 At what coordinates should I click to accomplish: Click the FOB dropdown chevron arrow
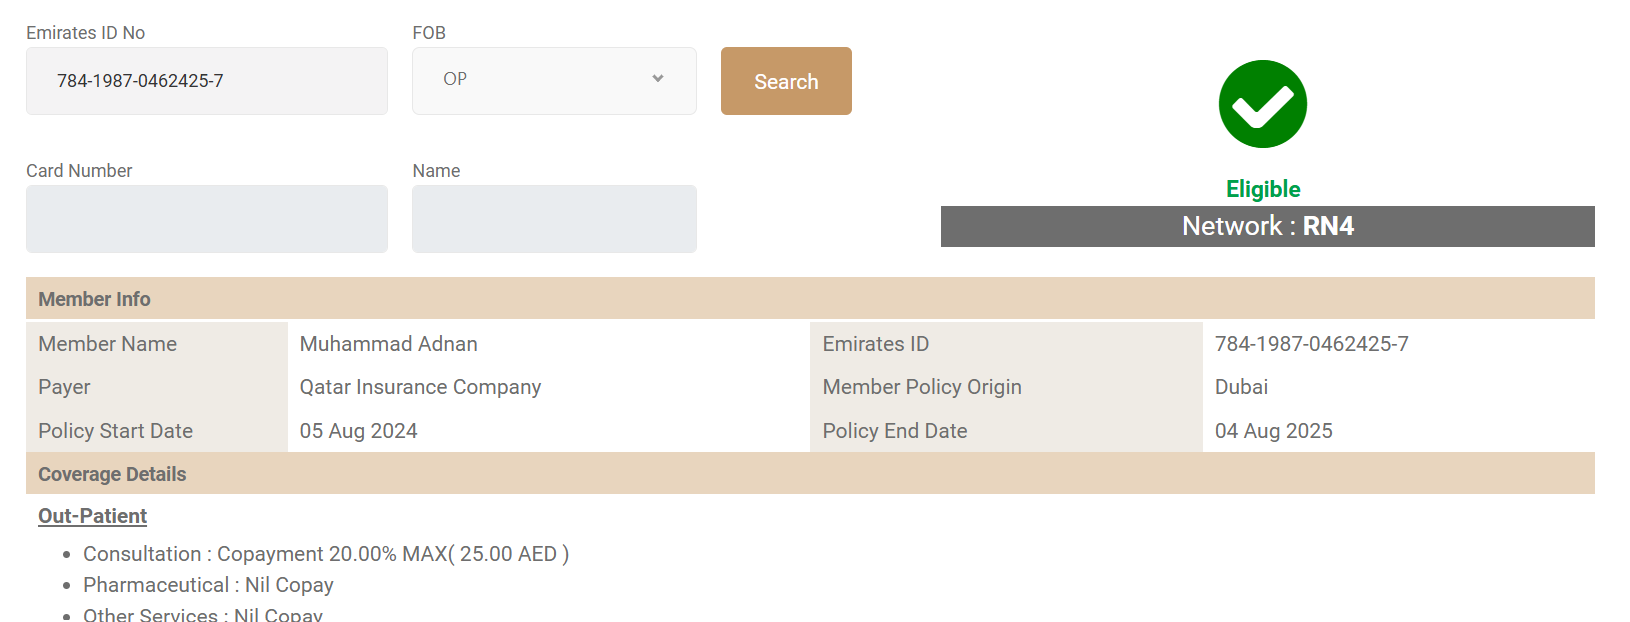(658, 79)
